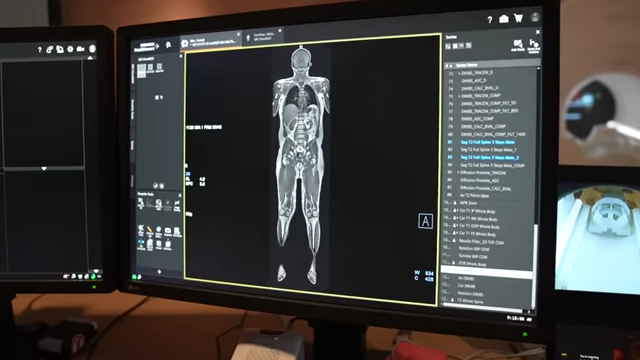Select series Sag T2 Full Spine 3 Steps Male_1
640x360 pixels.
coord(490,150)
